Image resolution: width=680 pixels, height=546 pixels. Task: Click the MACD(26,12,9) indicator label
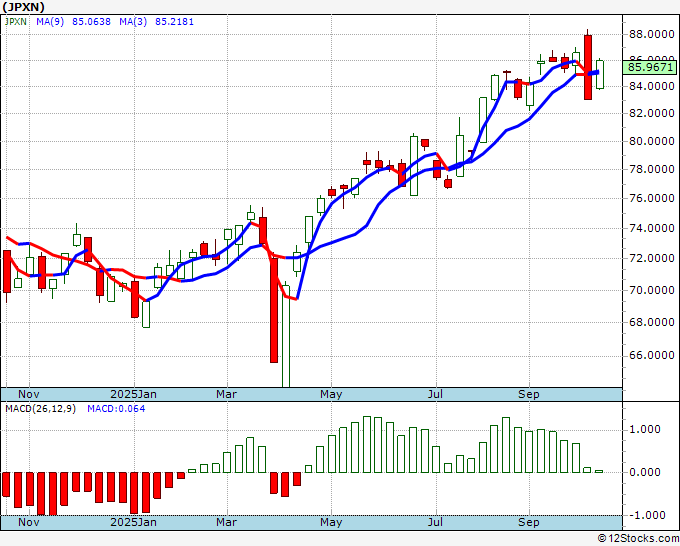(40, 409)
